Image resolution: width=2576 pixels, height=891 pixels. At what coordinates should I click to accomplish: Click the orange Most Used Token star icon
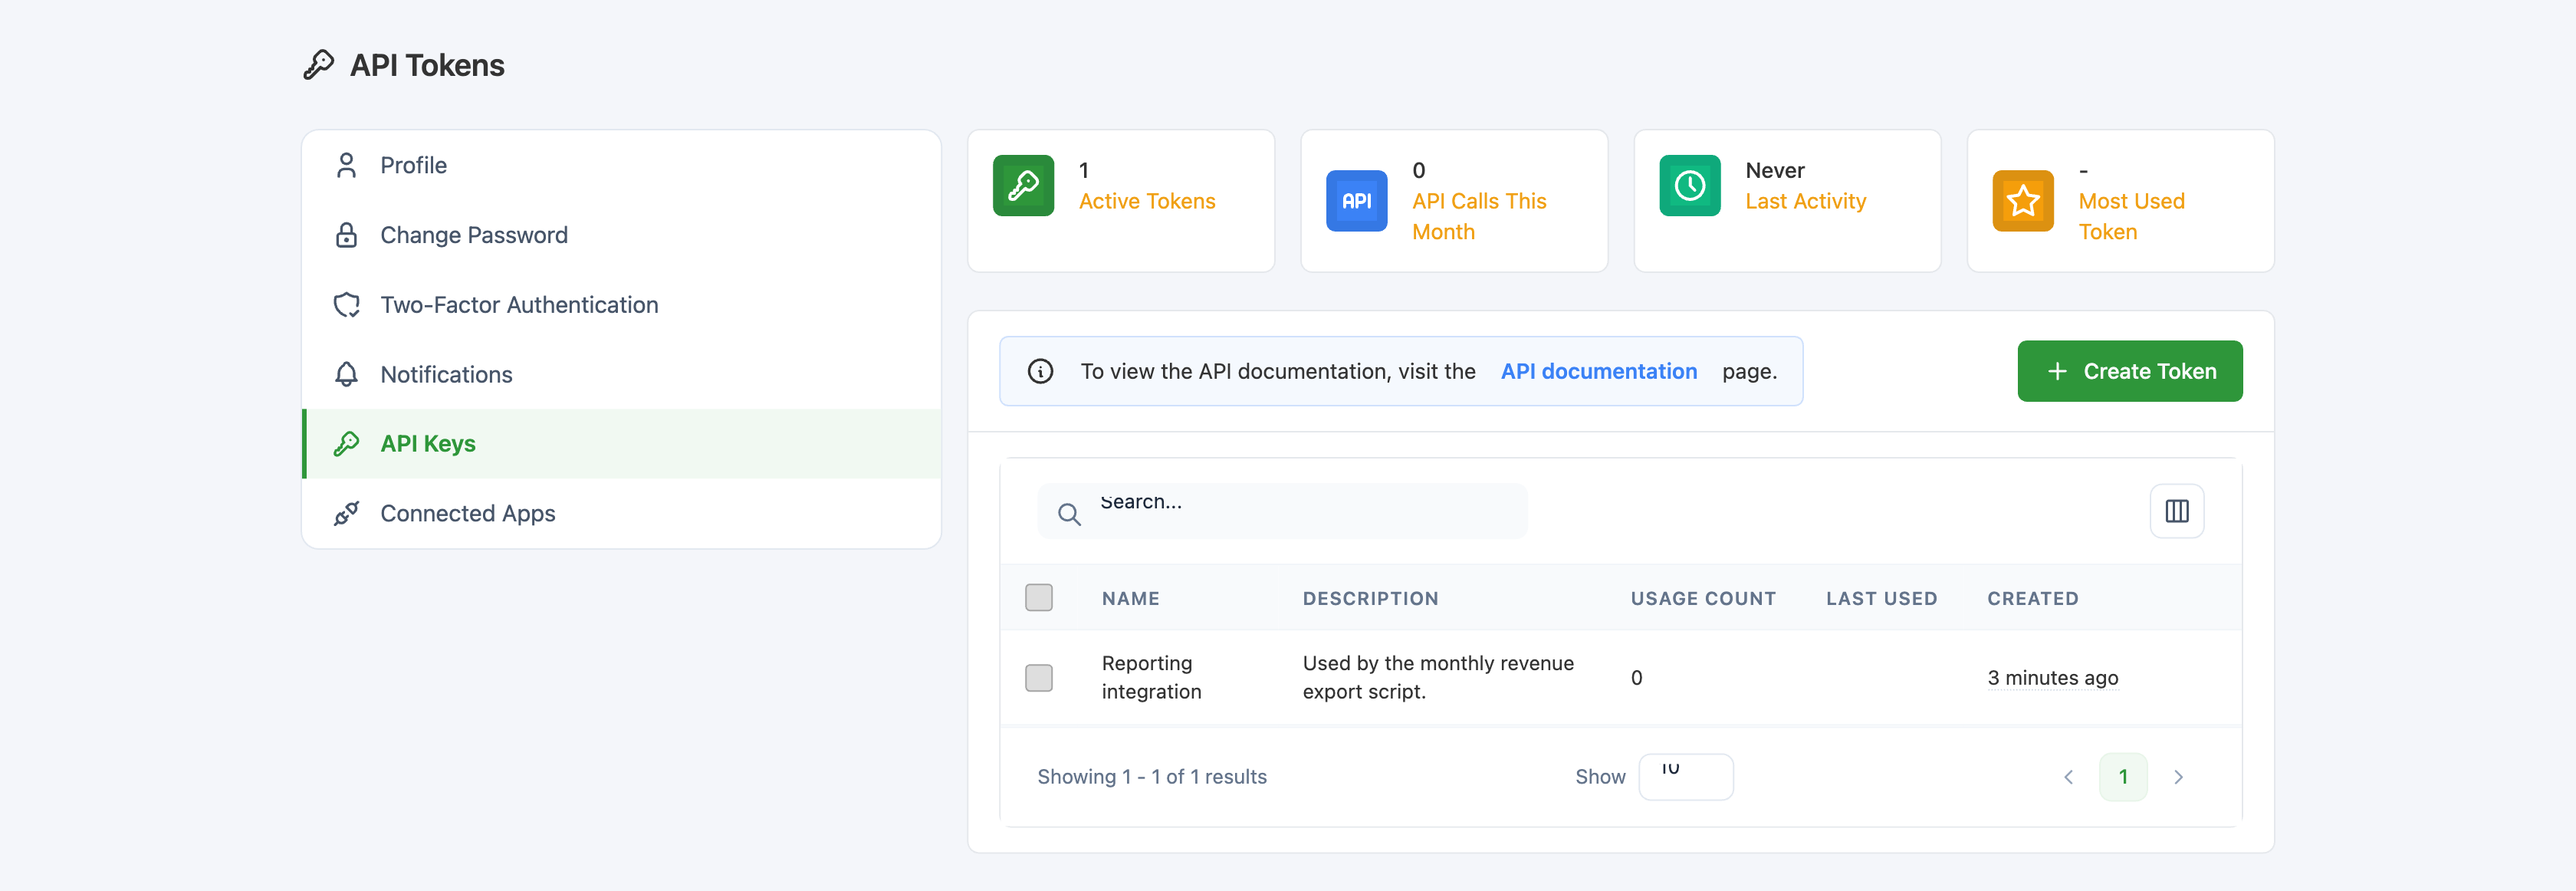(2022, 201)
